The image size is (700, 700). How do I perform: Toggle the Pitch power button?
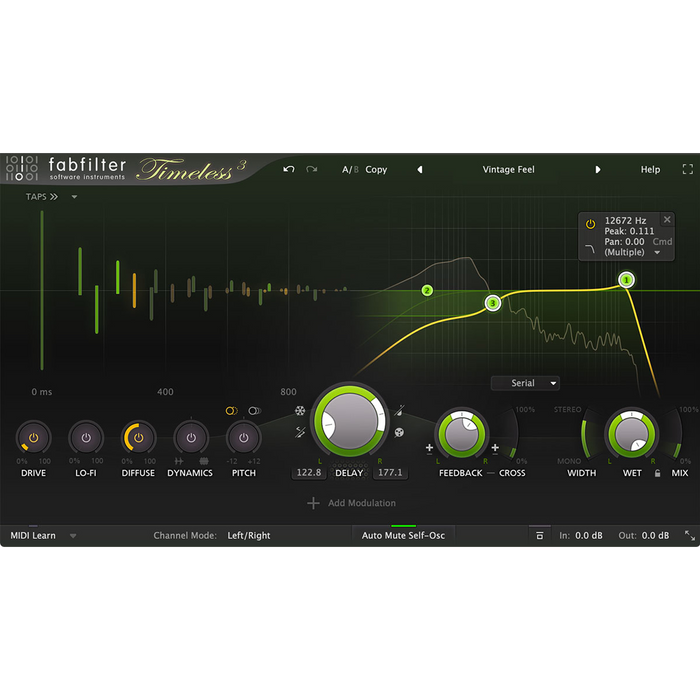[x=243, y=438]
